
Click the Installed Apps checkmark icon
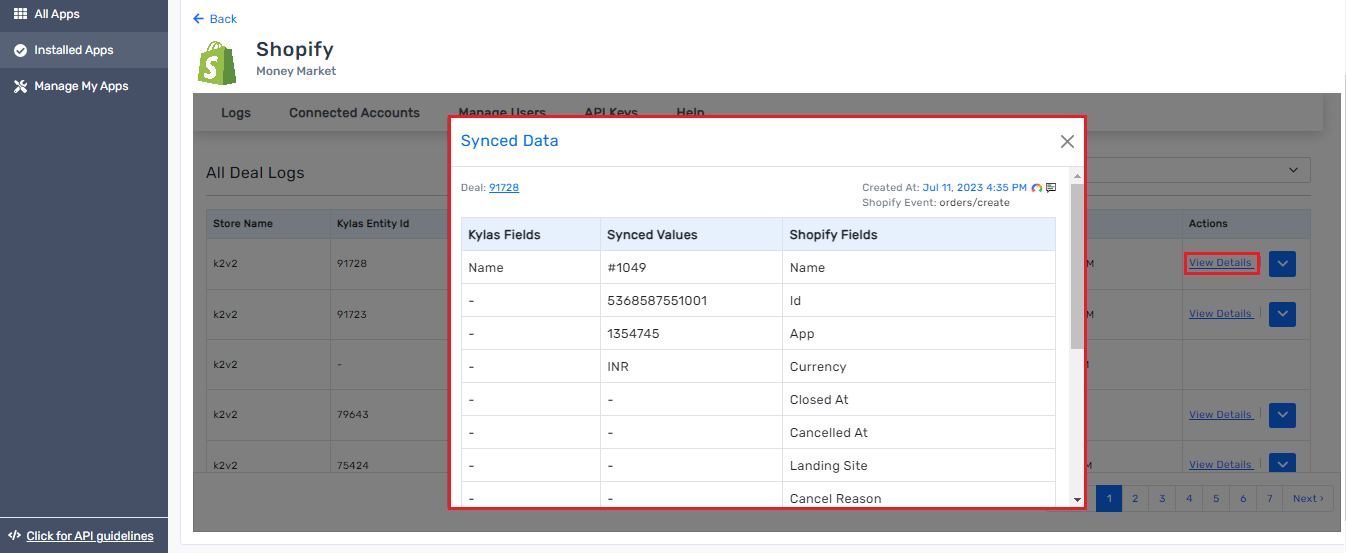tap(20, 50)
